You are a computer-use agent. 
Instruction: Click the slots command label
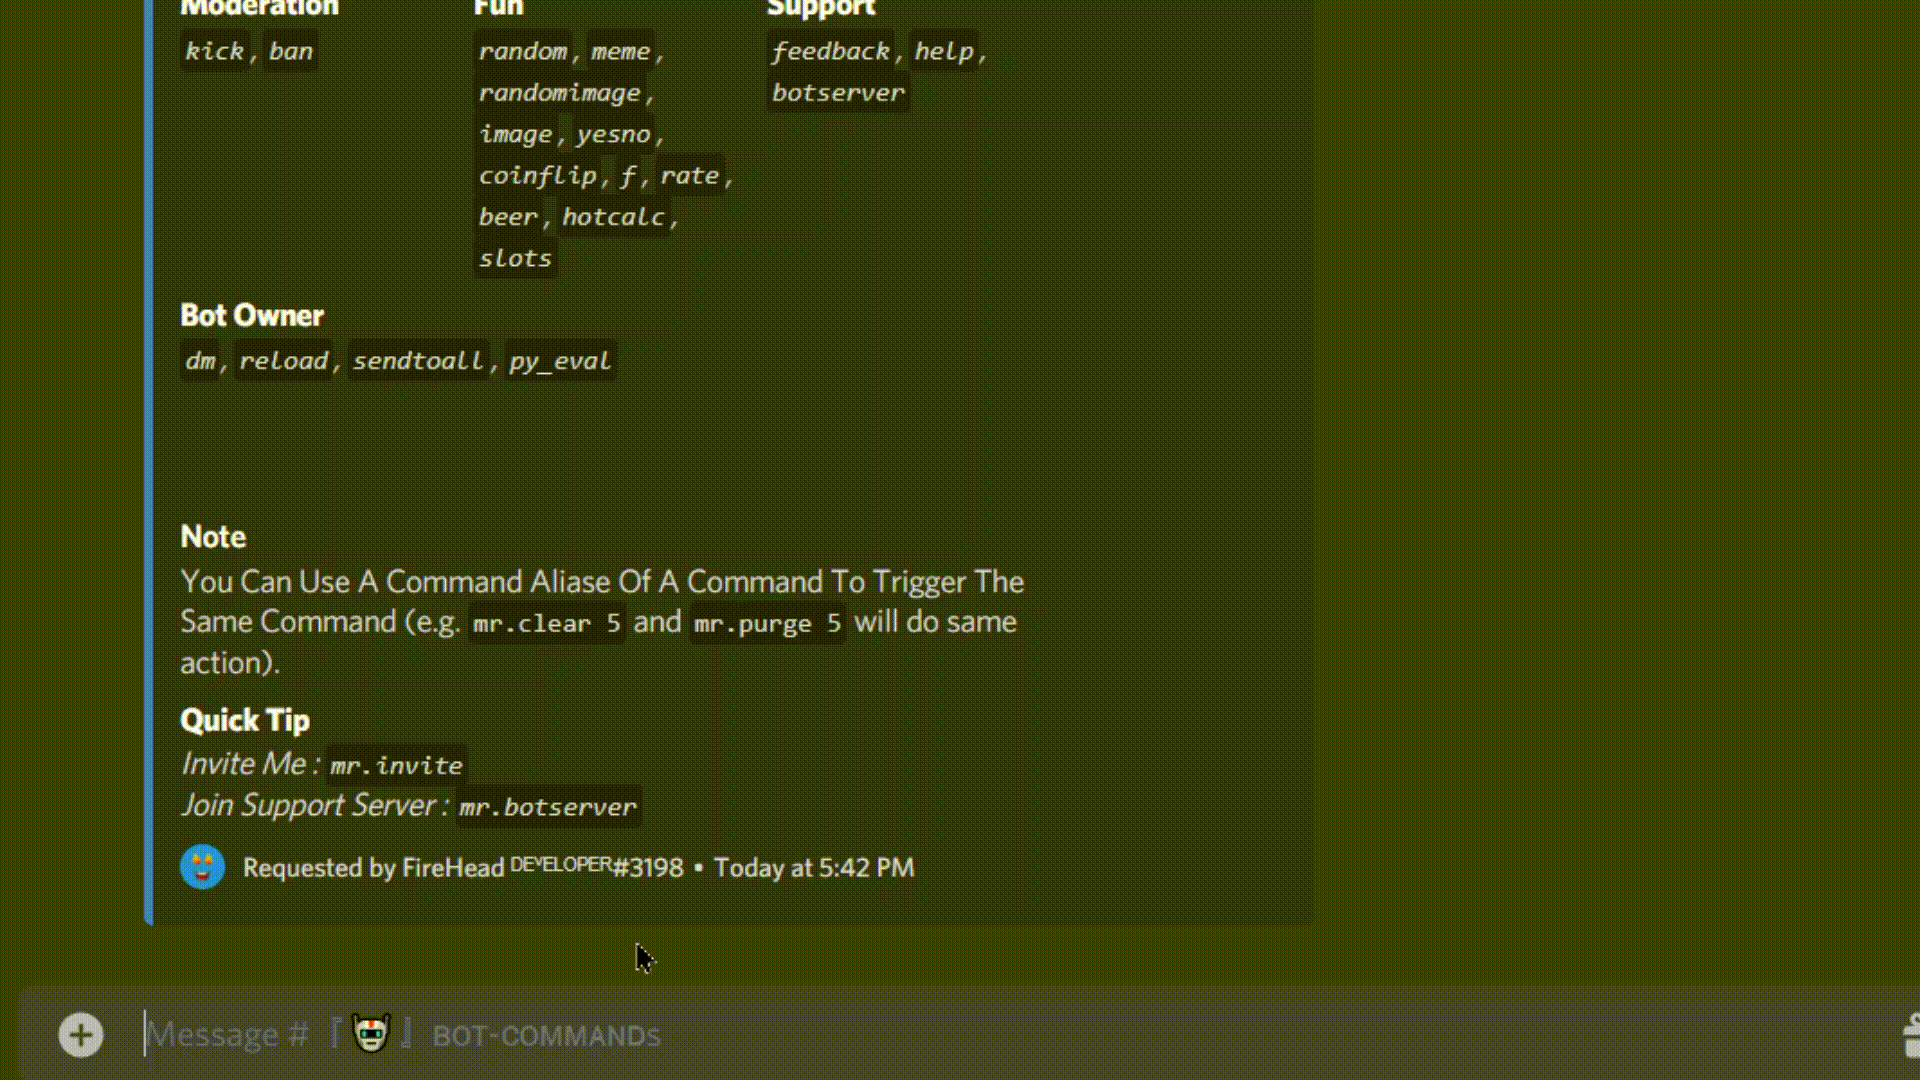(514, 258)
